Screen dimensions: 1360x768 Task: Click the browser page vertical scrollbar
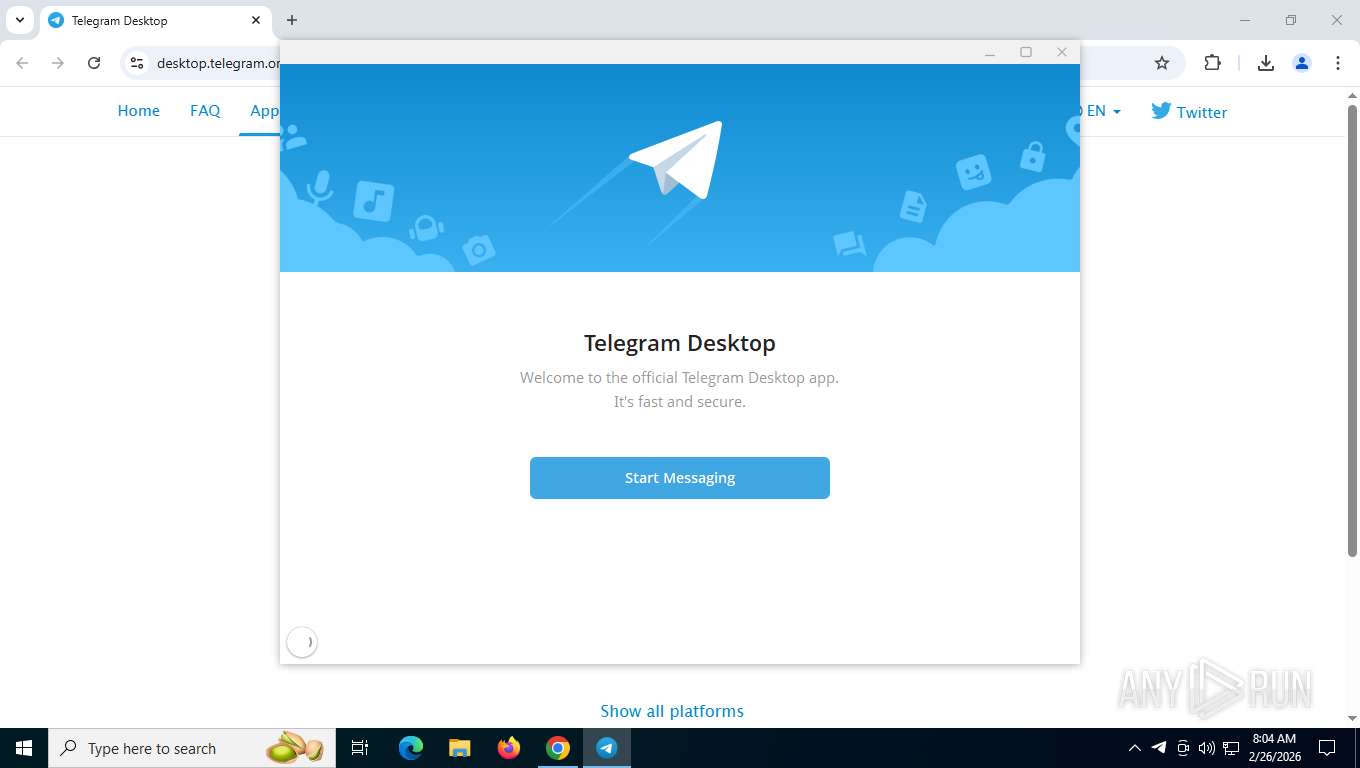point(1352,330)
